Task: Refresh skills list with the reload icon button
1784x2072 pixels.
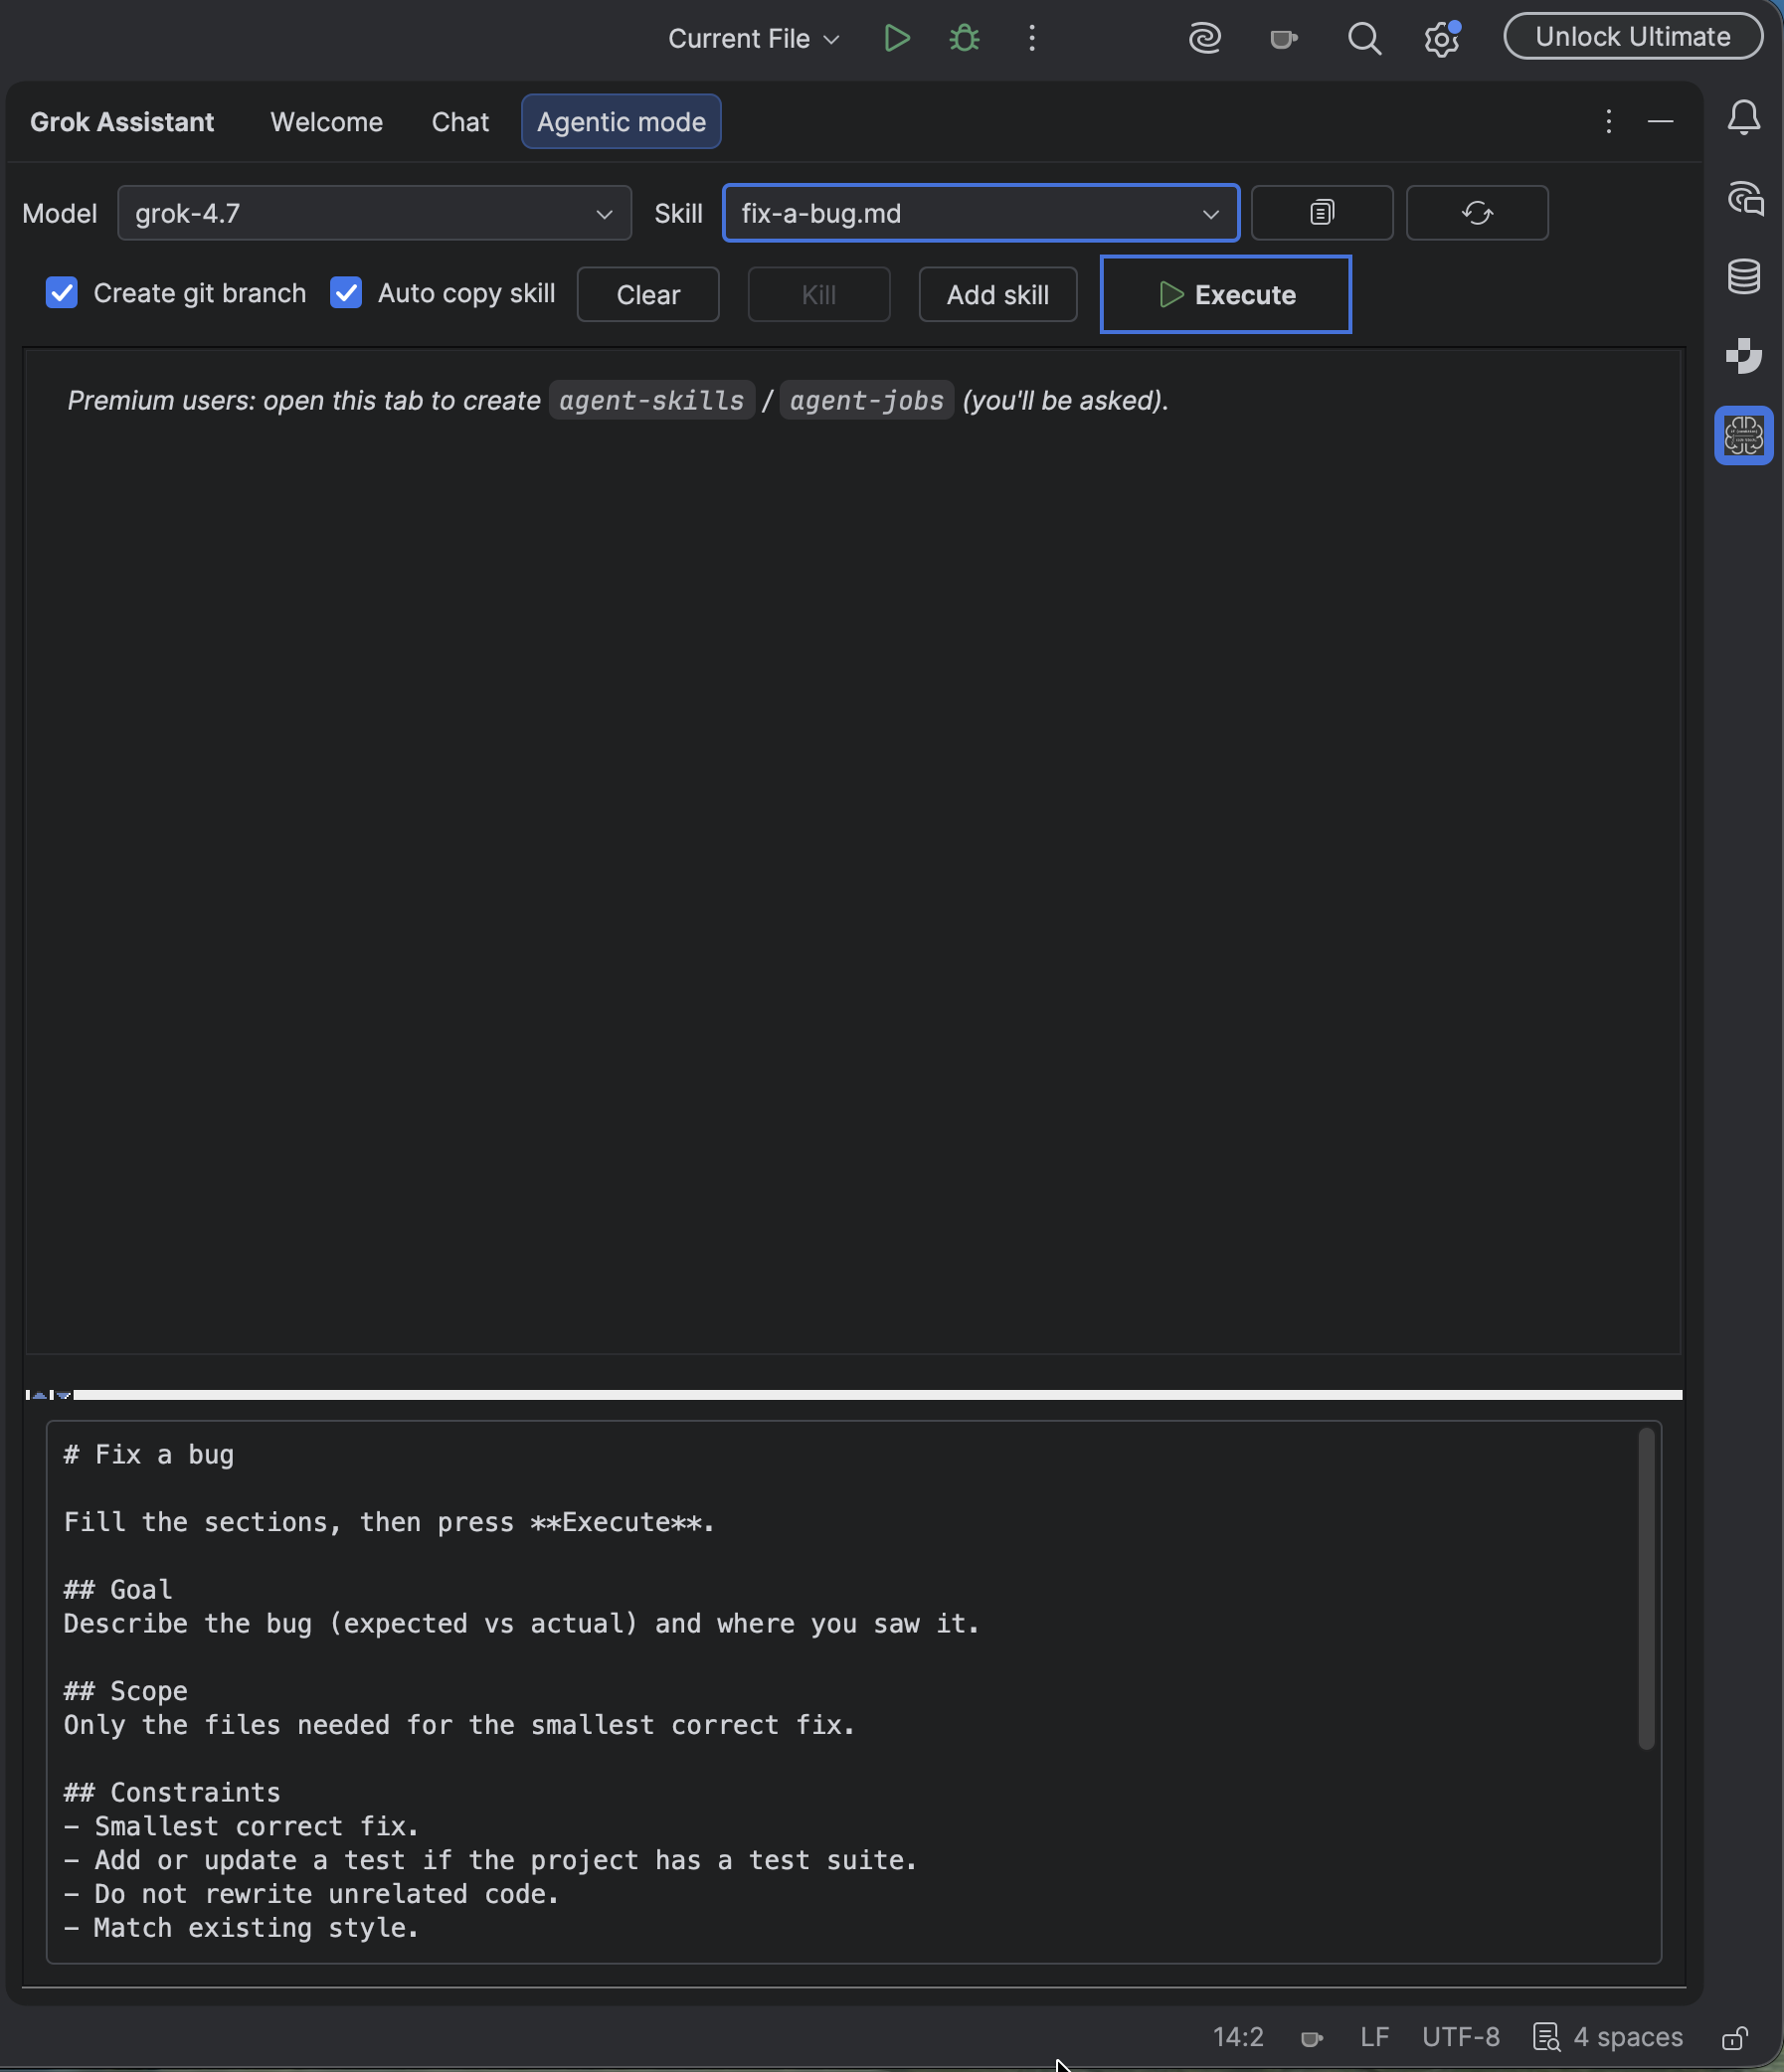Action: tap(1477, 212)
